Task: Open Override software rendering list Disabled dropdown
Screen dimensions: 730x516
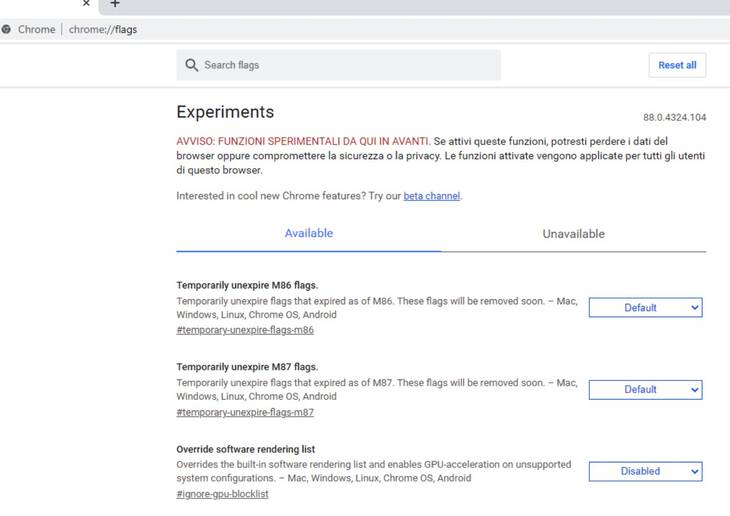Action: [x=645, y=471]
